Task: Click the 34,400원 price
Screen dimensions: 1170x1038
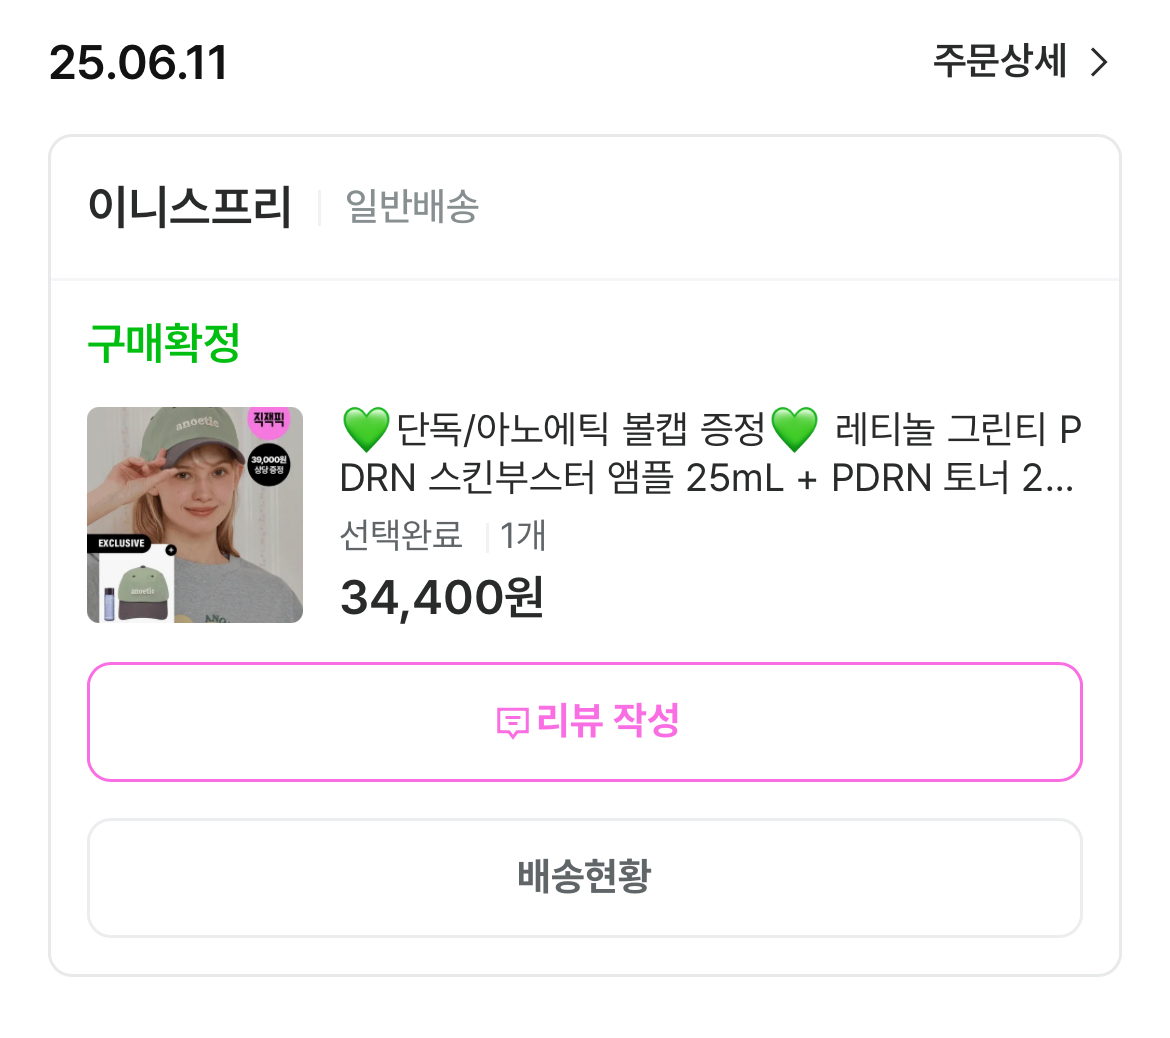Action: pyautogui.click(x=442, y=598)
